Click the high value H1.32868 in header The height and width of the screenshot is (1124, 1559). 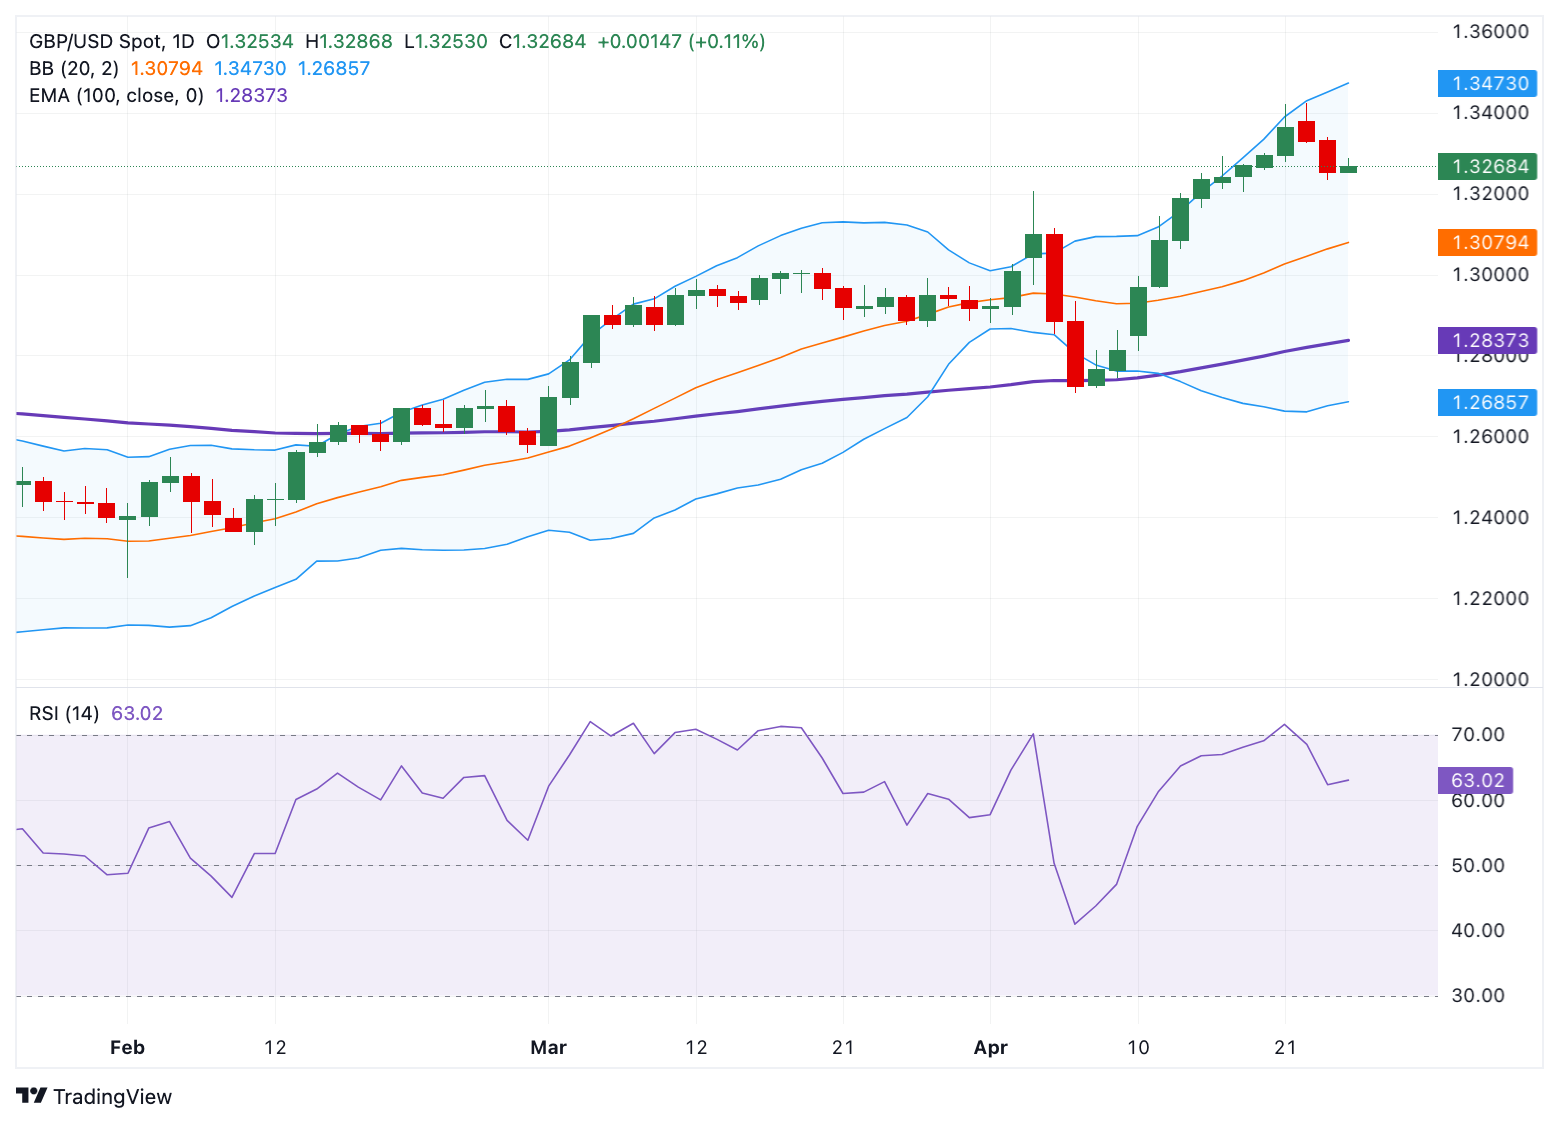(x=349, y=42)
